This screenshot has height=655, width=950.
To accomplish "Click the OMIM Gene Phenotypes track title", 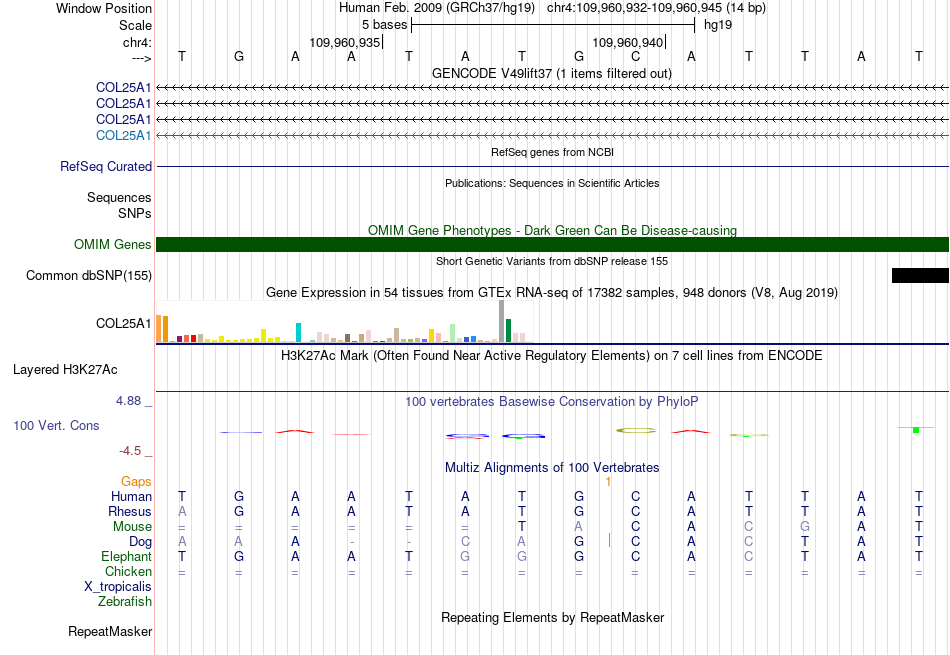I will (553, 231).
